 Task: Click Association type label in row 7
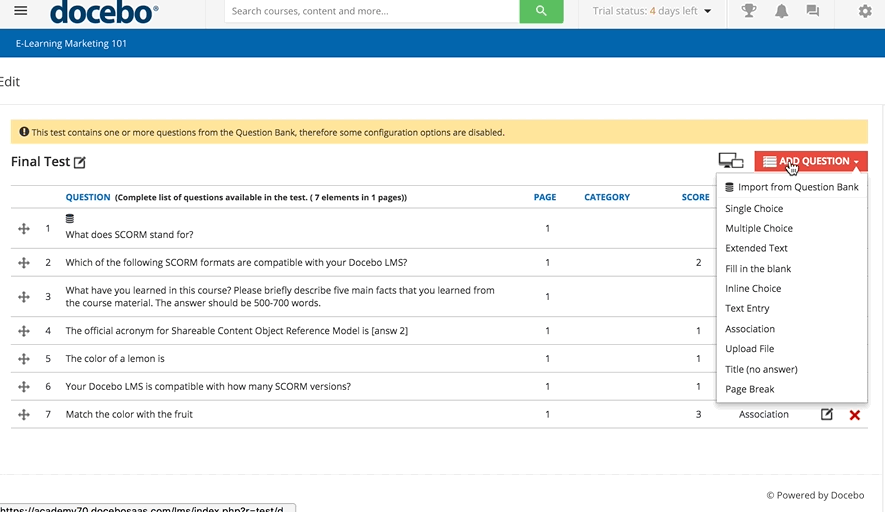pyautogui.click(x=764, y=414)
